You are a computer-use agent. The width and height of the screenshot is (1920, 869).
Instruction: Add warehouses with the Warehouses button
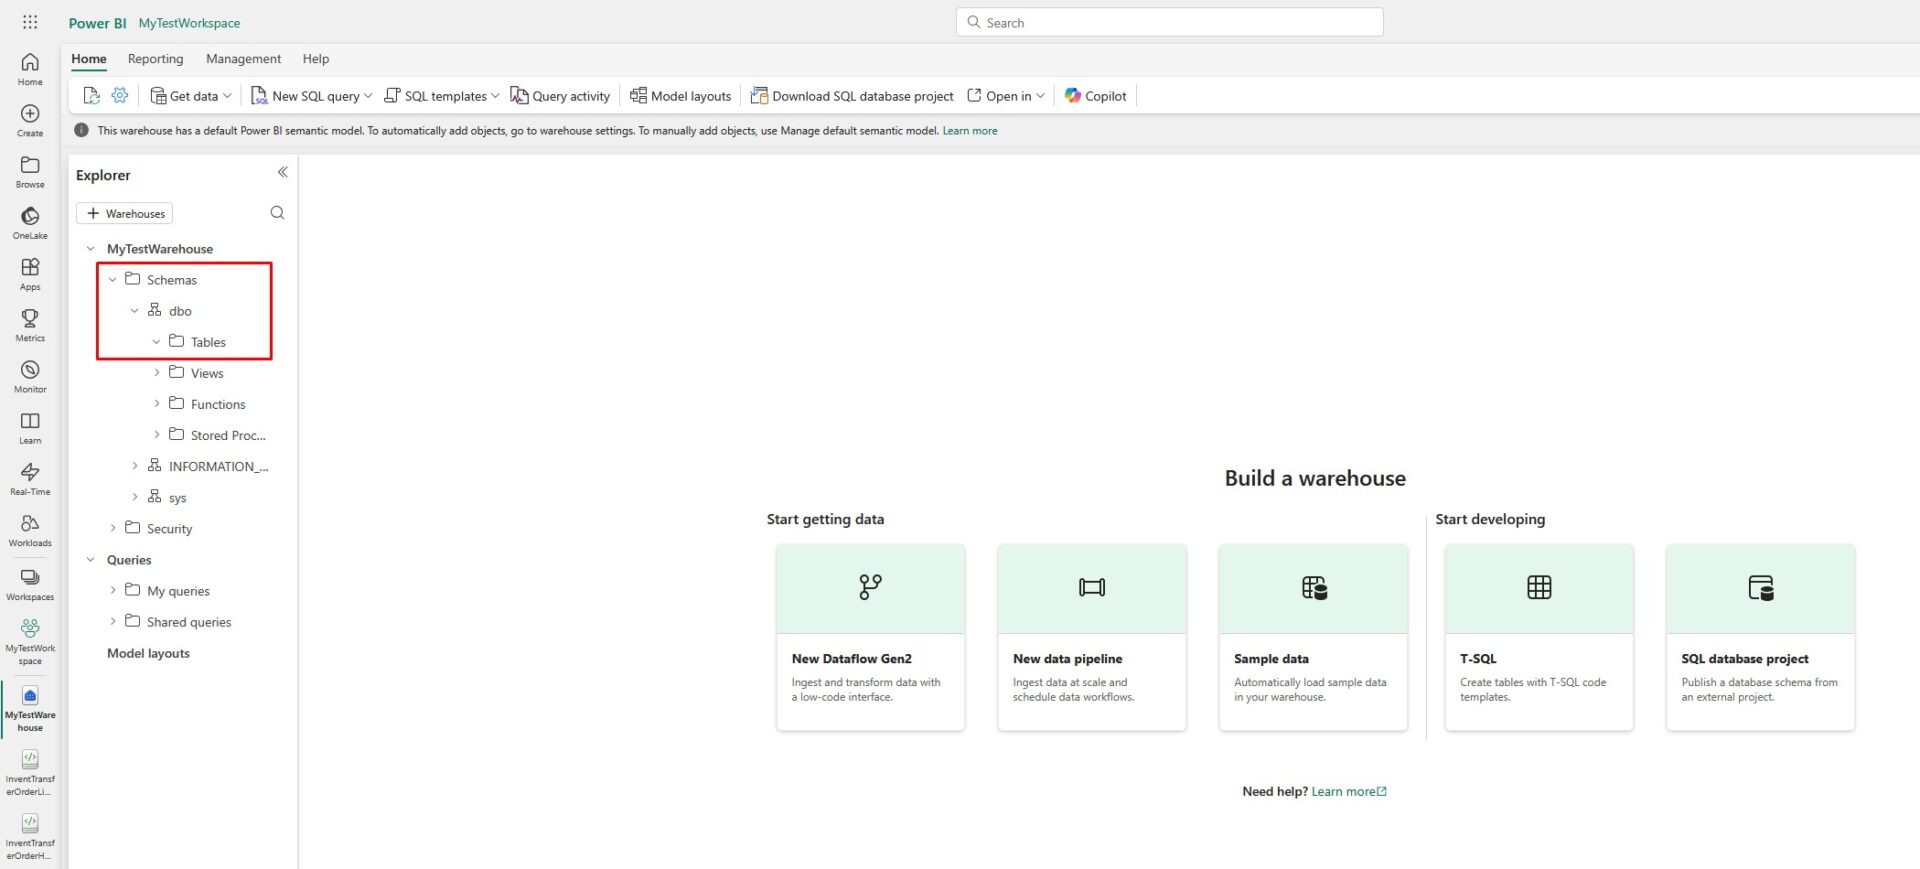(124, 213)
